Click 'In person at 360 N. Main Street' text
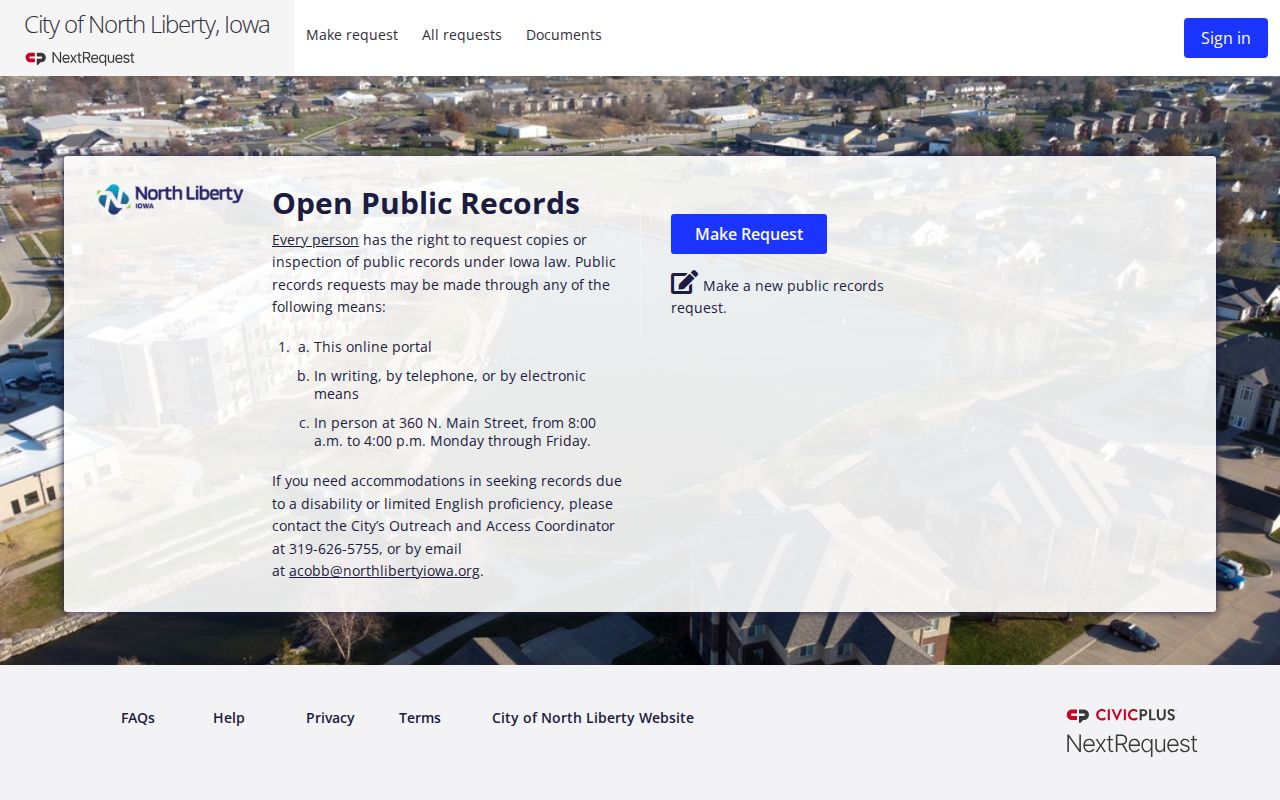 point(455,432)
